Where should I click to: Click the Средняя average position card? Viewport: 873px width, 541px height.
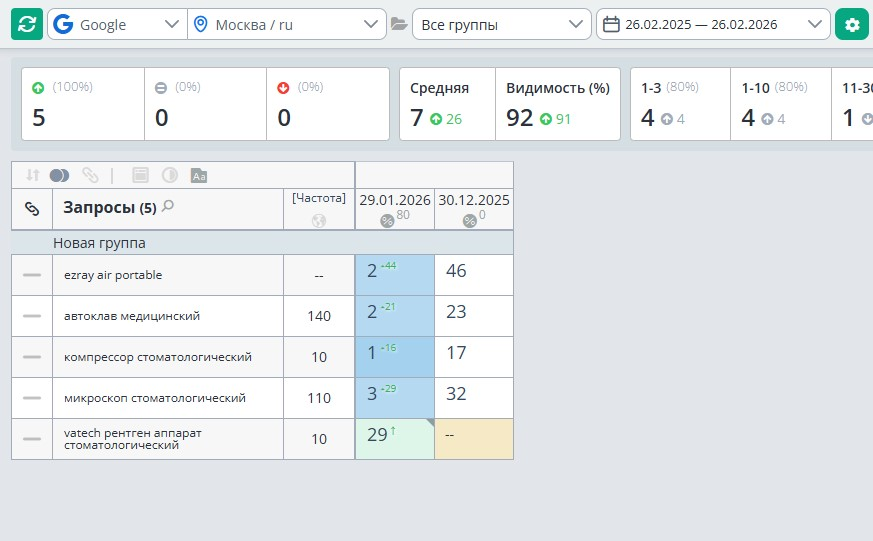click(x=448, y=104)
